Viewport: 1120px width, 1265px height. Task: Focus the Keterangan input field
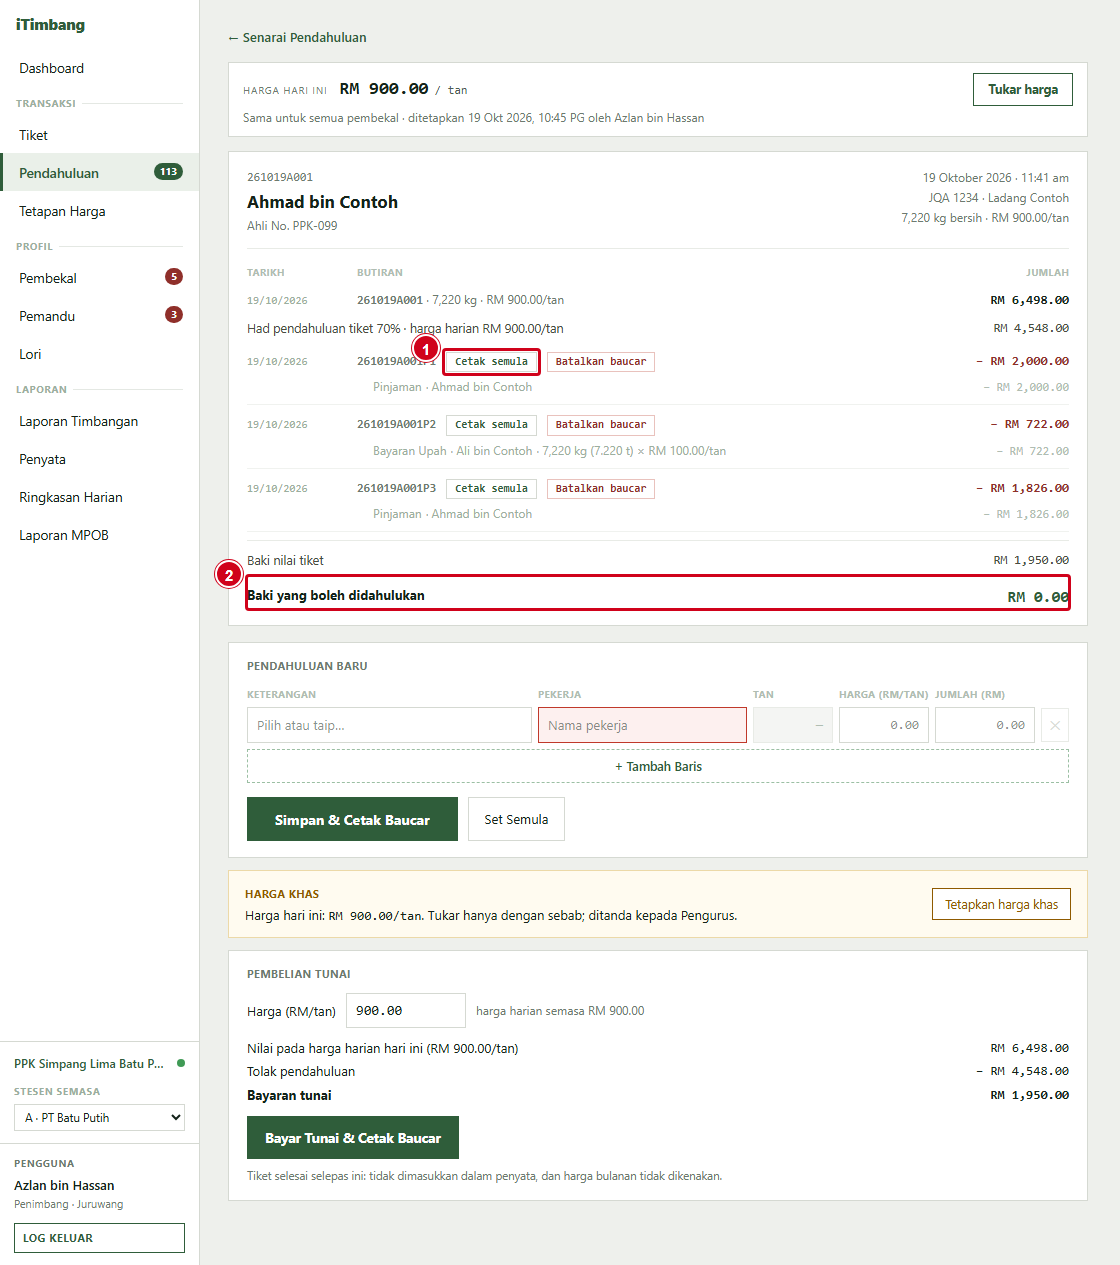pyautogui.click(x=389, y=725)
